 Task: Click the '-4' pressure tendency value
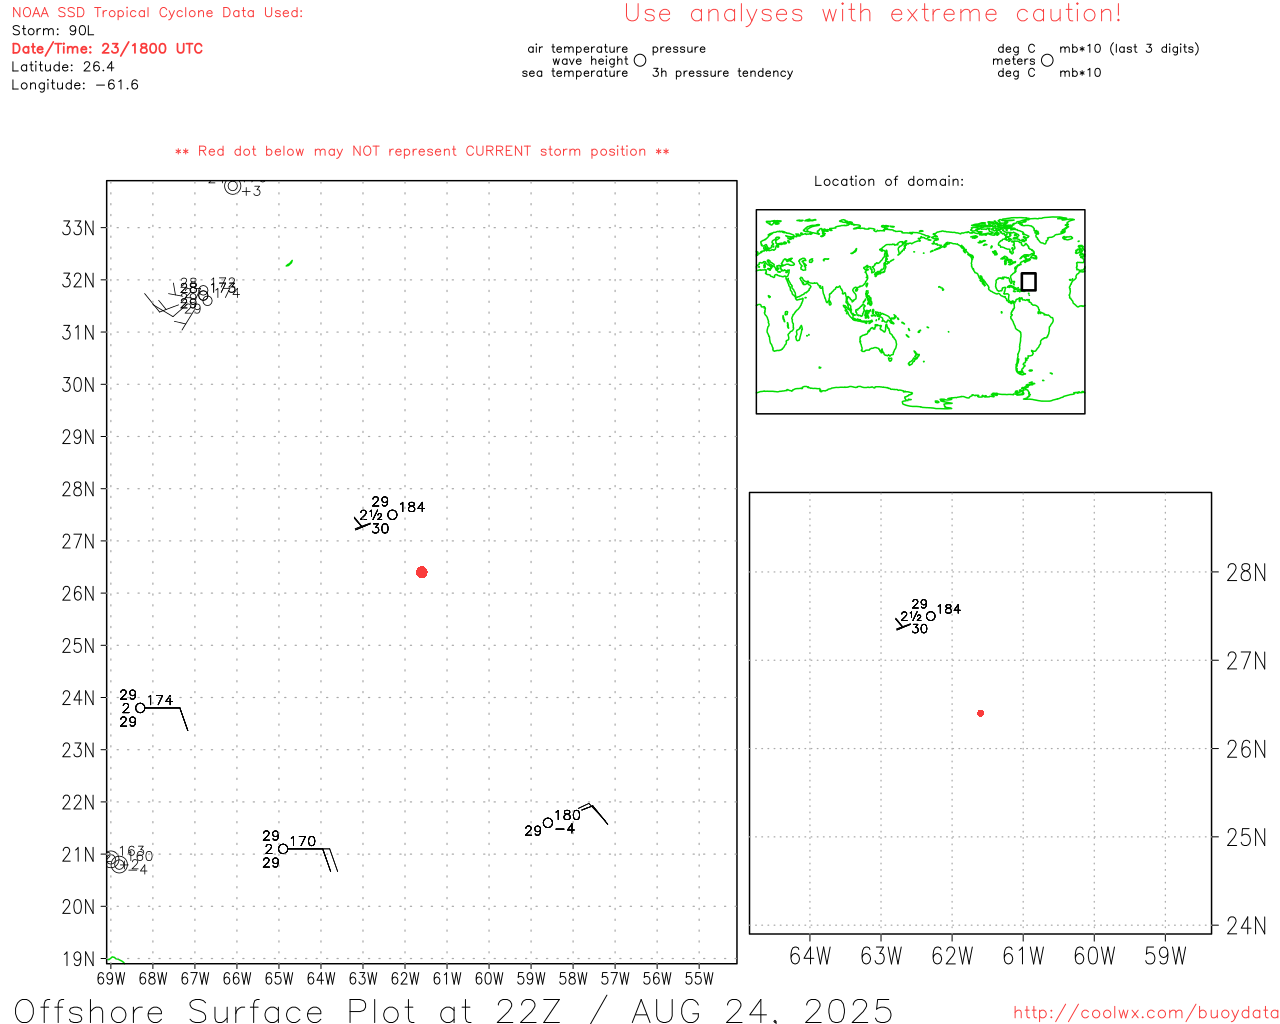[x=565, y=829]
